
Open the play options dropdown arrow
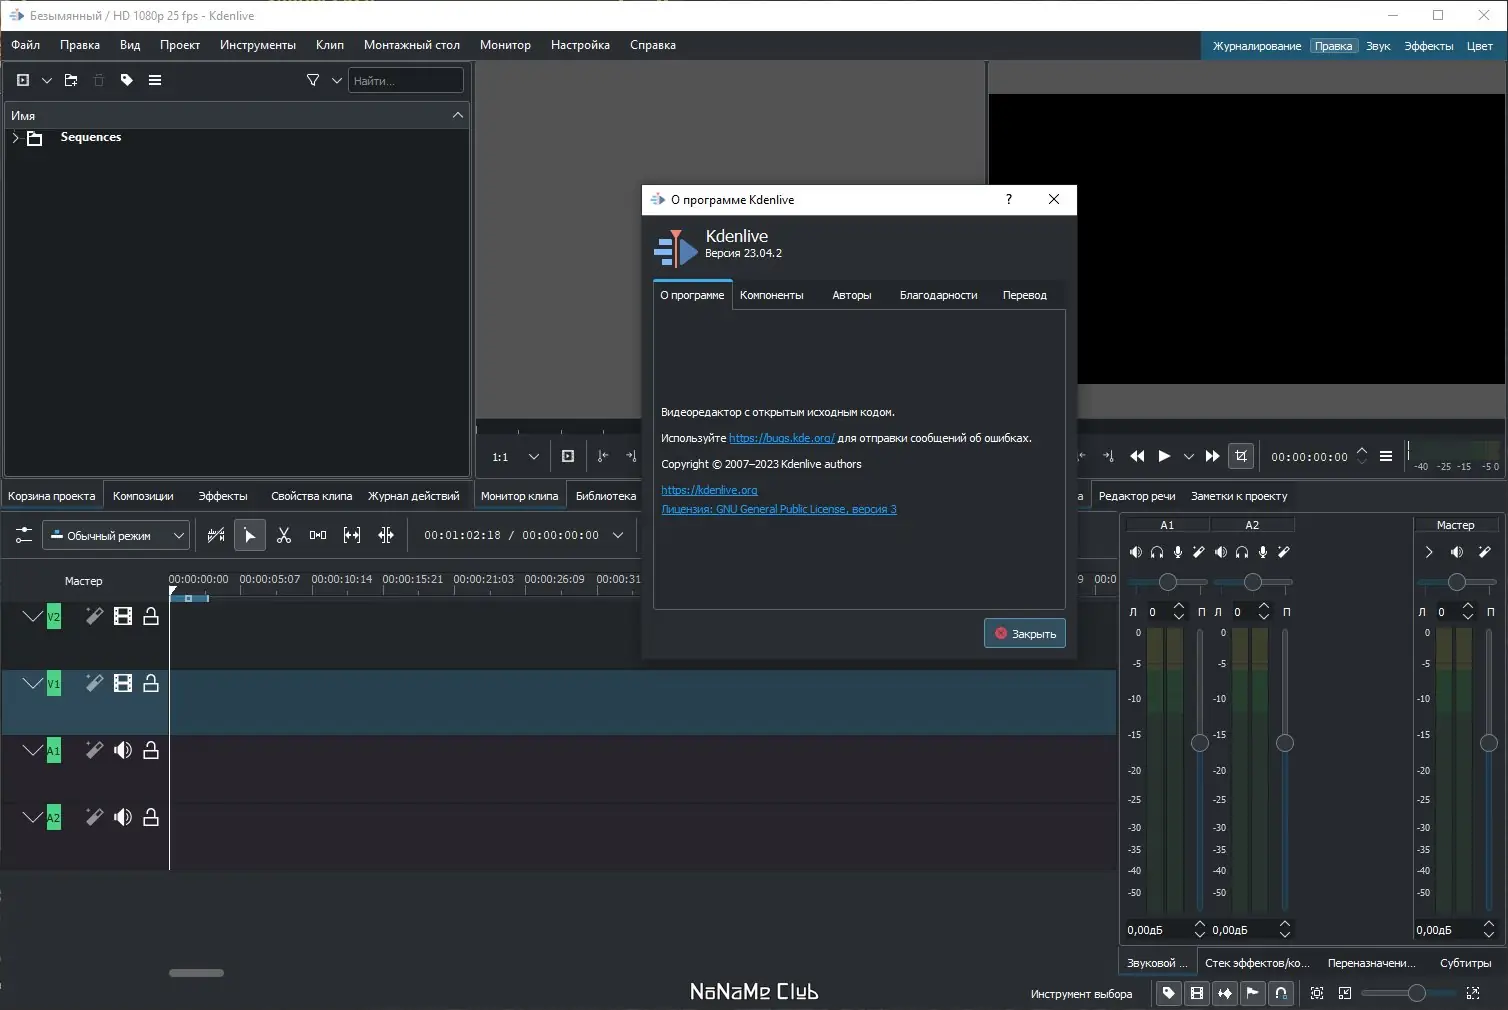pos(1189,456)
